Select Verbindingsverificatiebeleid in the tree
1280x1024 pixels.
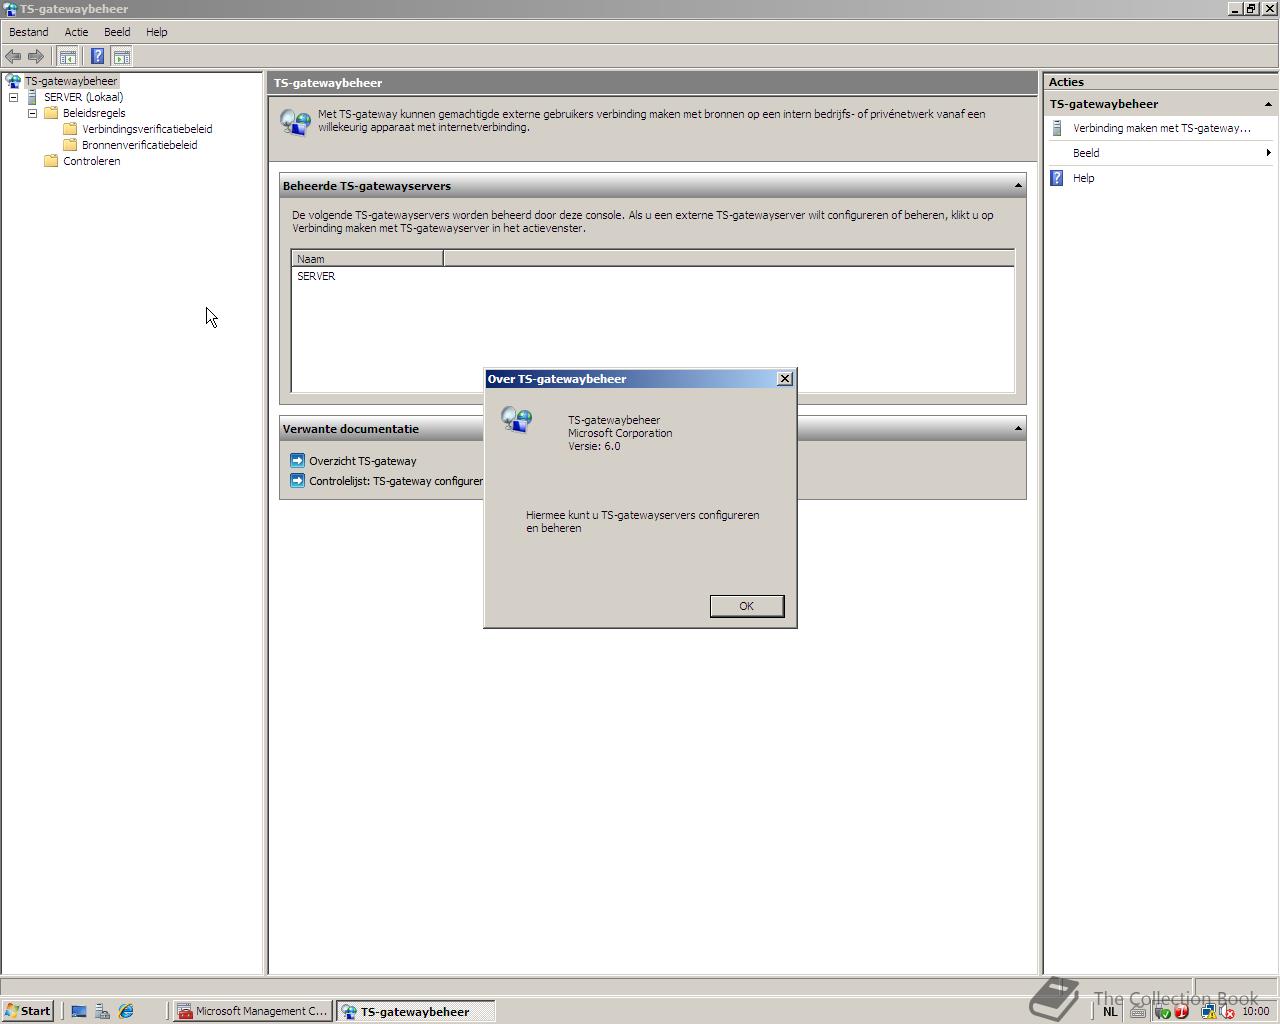[x=147, y=129]
